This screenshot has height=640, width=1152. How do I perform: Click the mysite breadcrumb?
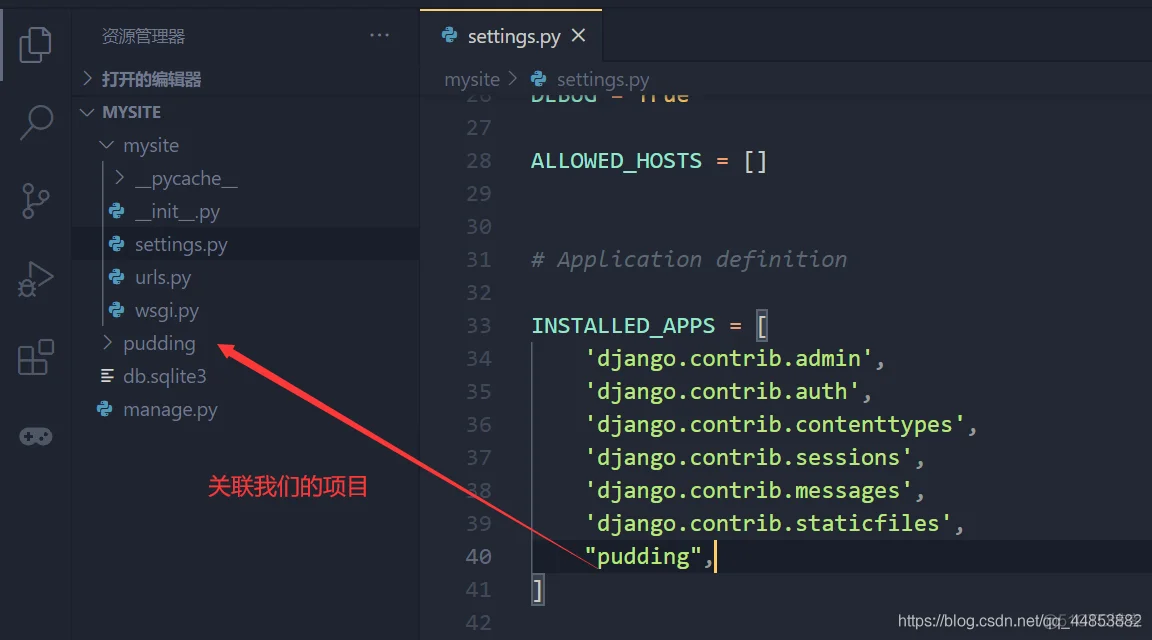pyautogui.click(x=472, y=79)
